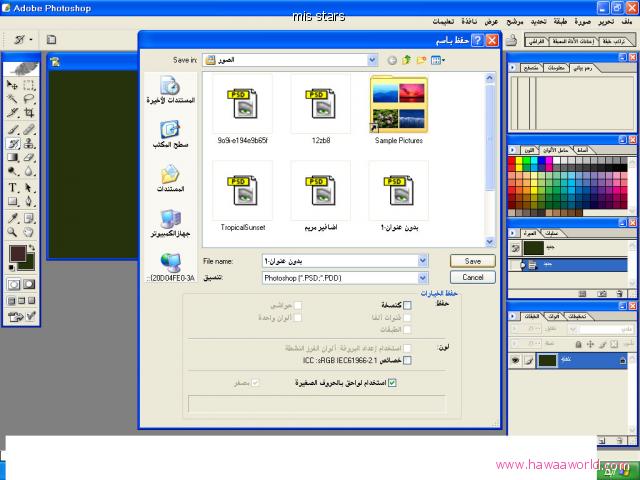Expand the File name dropdown arrow
The image size is (640, 480).
point(423,260)
